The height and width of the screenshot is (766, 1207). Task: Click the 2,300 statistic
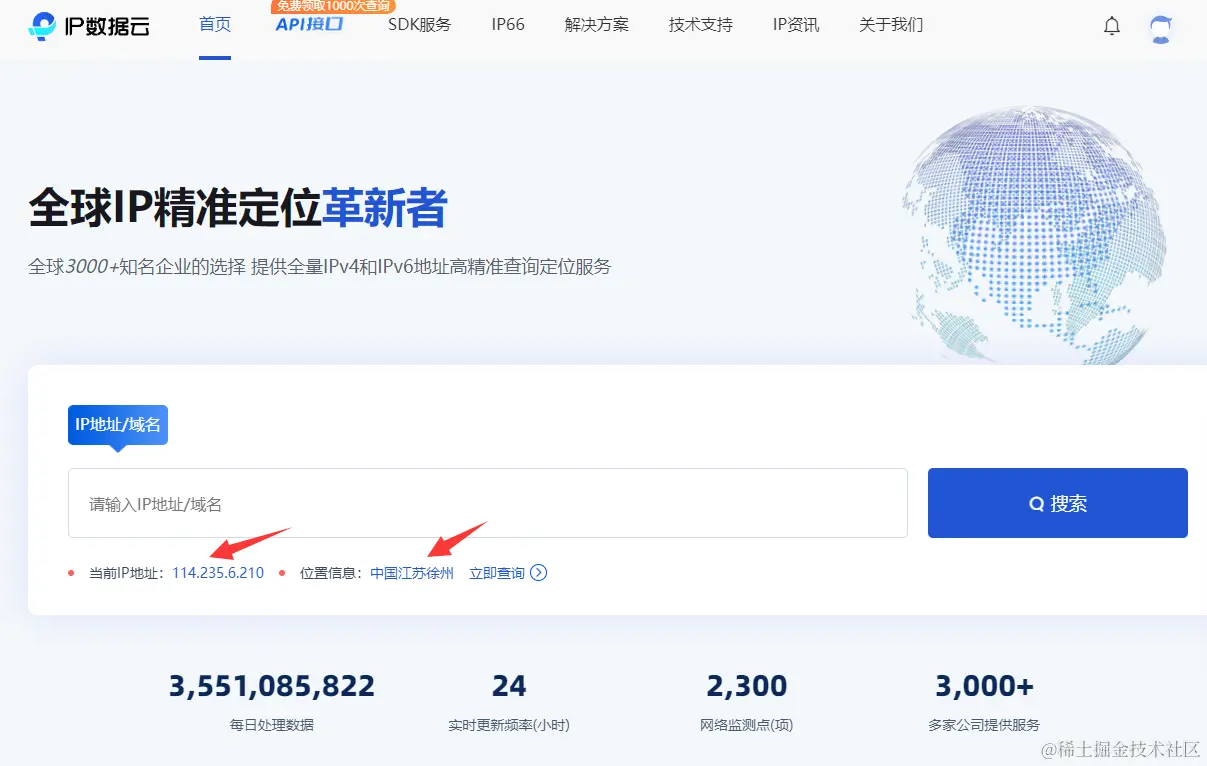[x=747, y=686]
